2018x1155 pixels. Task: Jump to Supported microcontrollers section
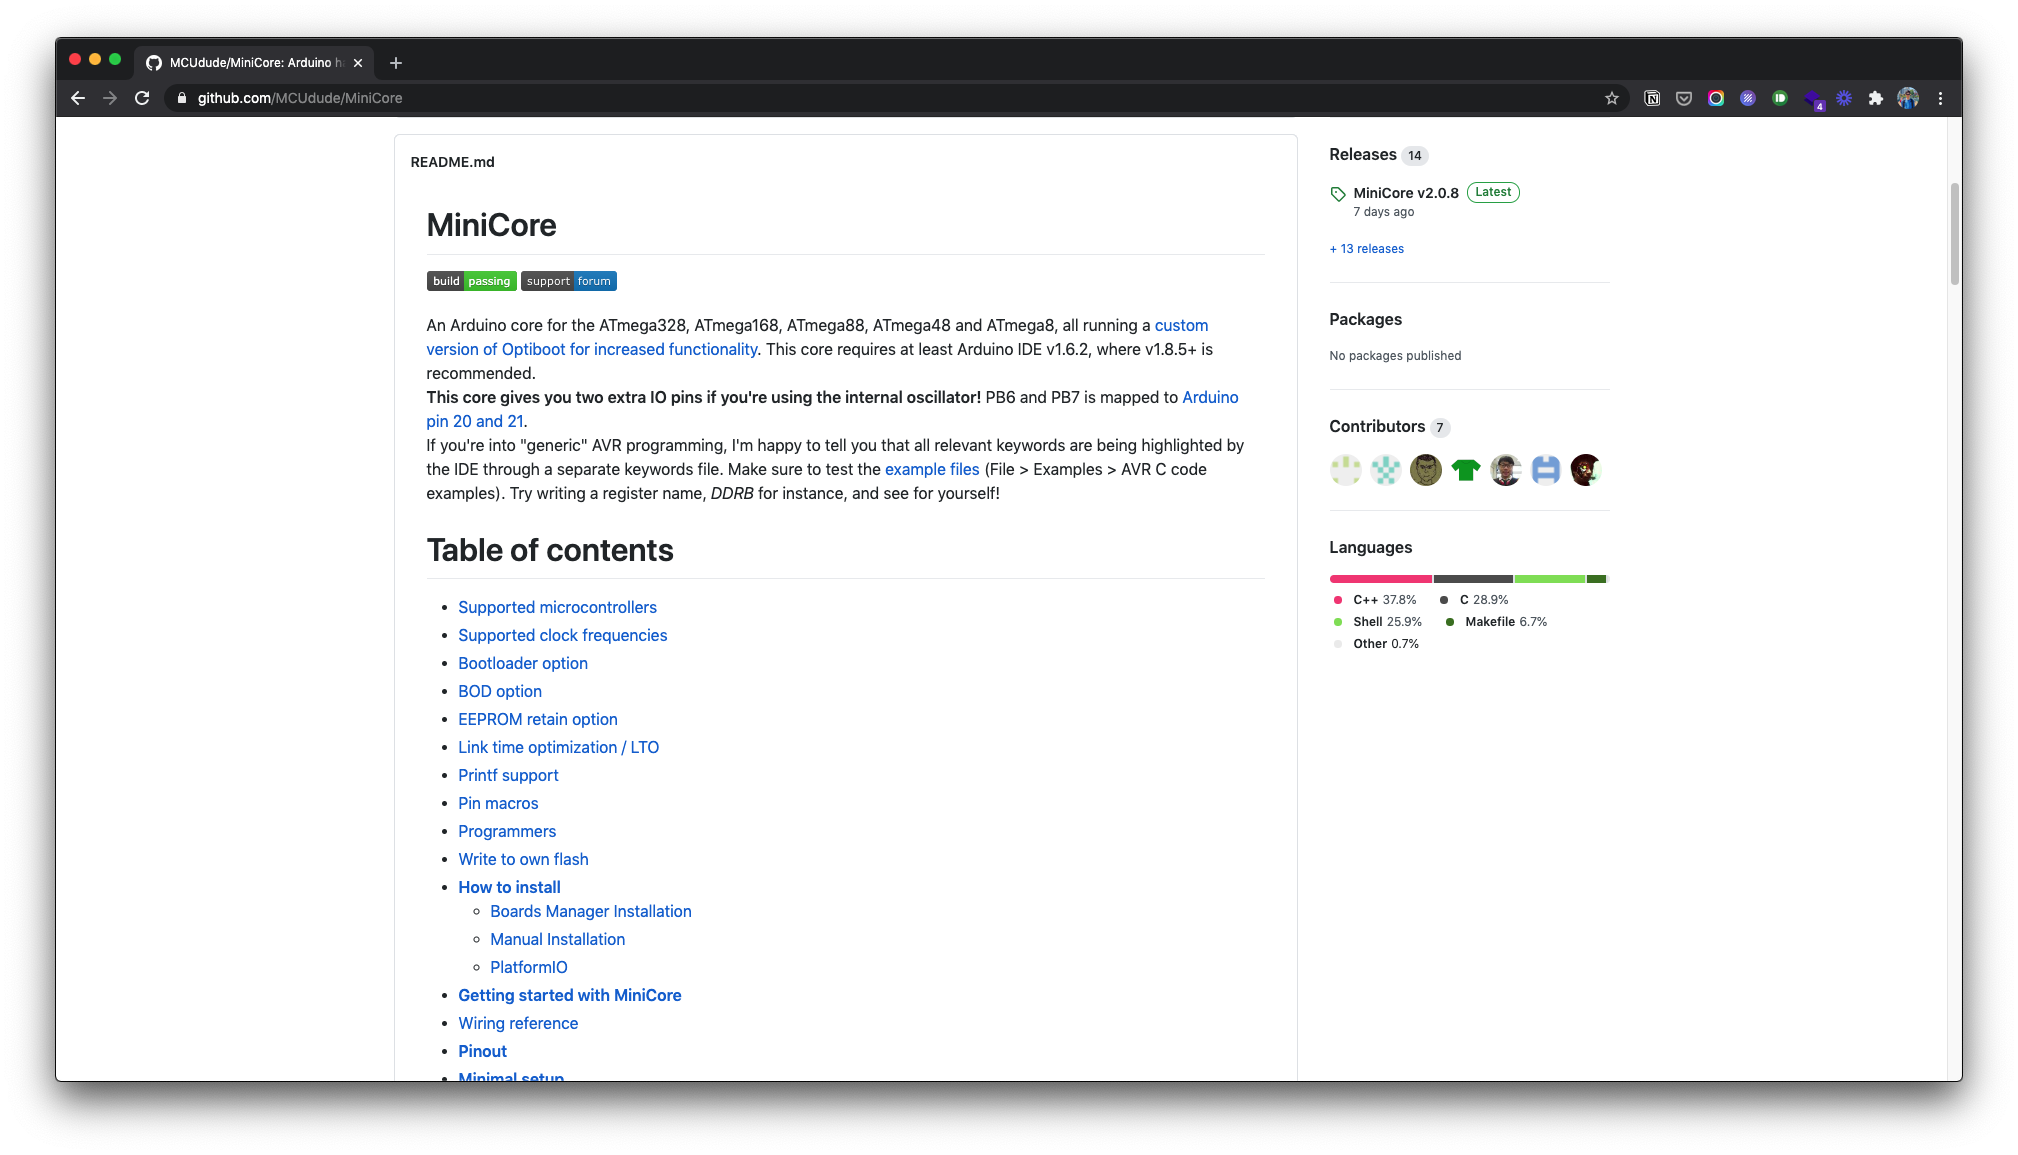557,607
